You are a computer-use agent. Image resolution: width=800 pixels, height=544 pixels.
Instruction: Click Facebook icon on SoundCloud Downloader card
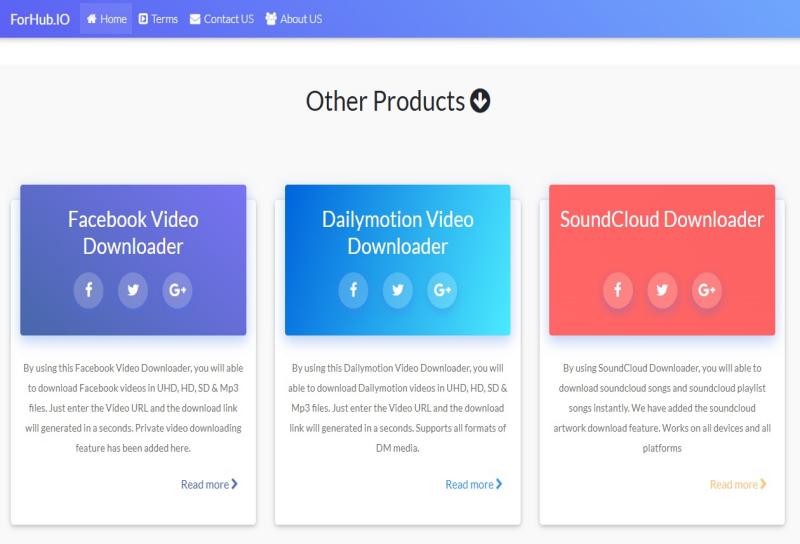pyautogui.click(x=617, y=290)
